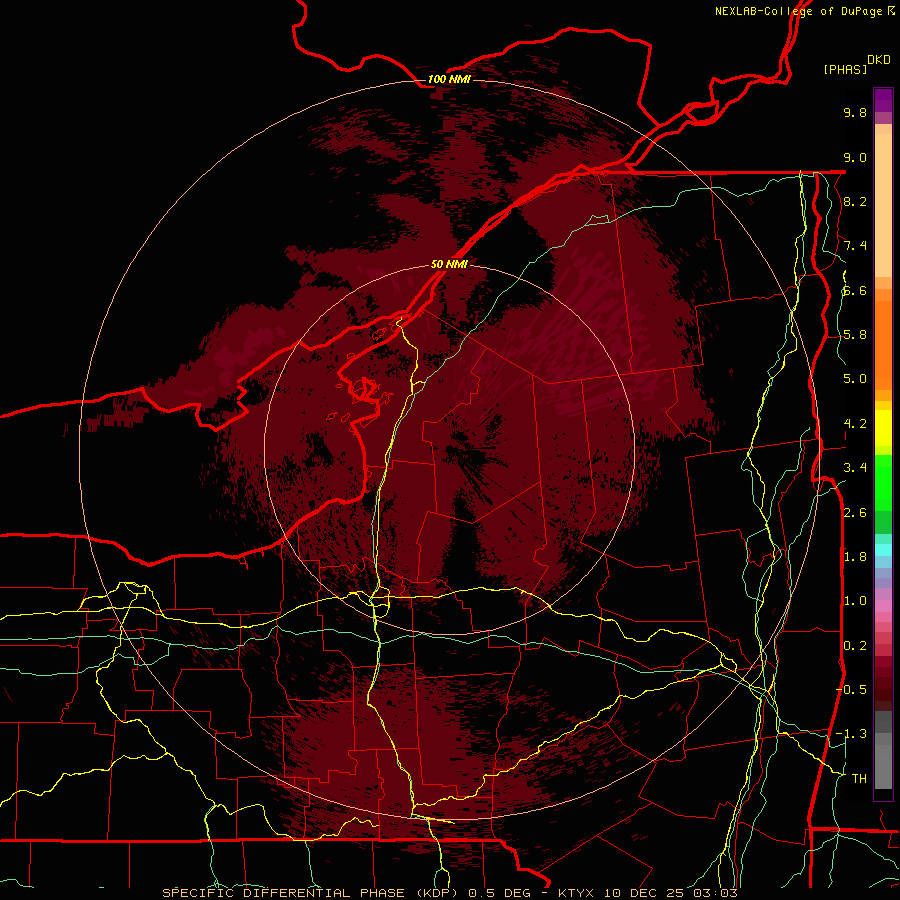Pick the purple swatch atop the color bar

click(883, 100)
